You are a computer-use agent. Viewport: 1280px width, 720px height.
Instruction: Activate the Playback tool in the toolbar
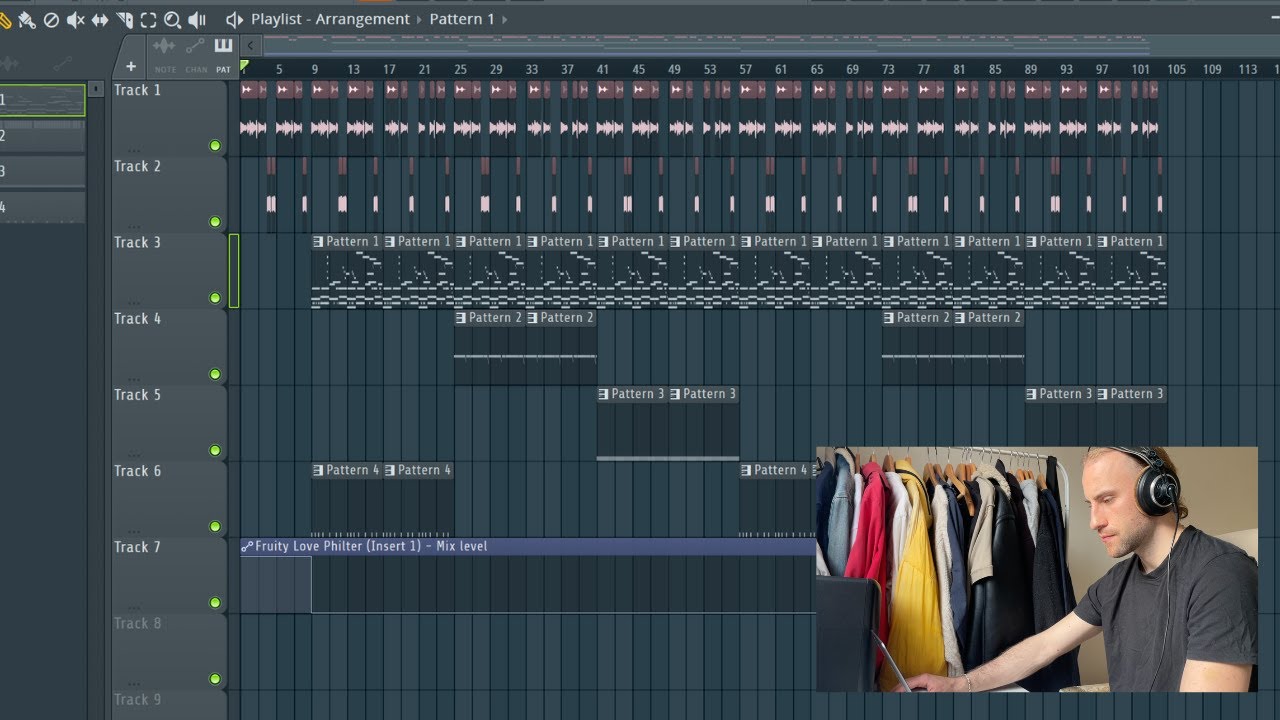point(197,20)
